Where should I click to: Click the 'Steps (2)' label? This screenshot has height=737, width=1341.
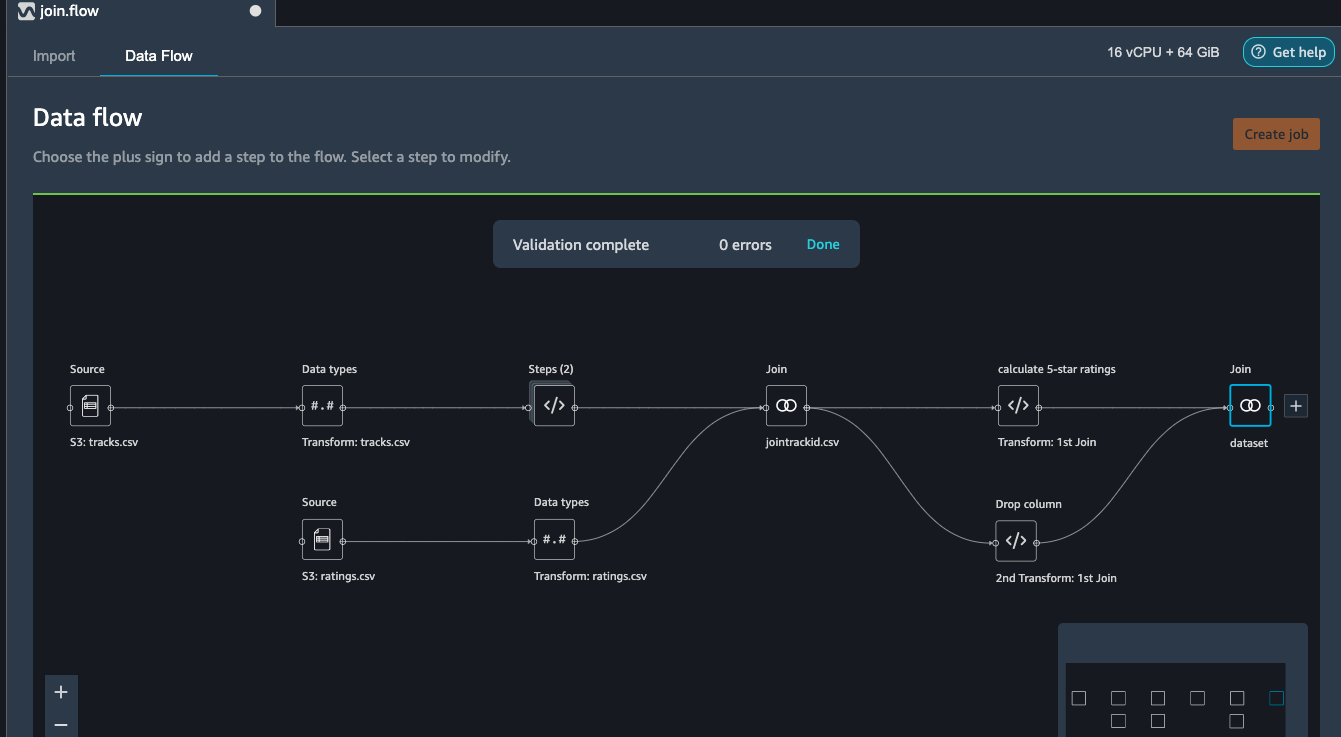(x=550, y=369)
